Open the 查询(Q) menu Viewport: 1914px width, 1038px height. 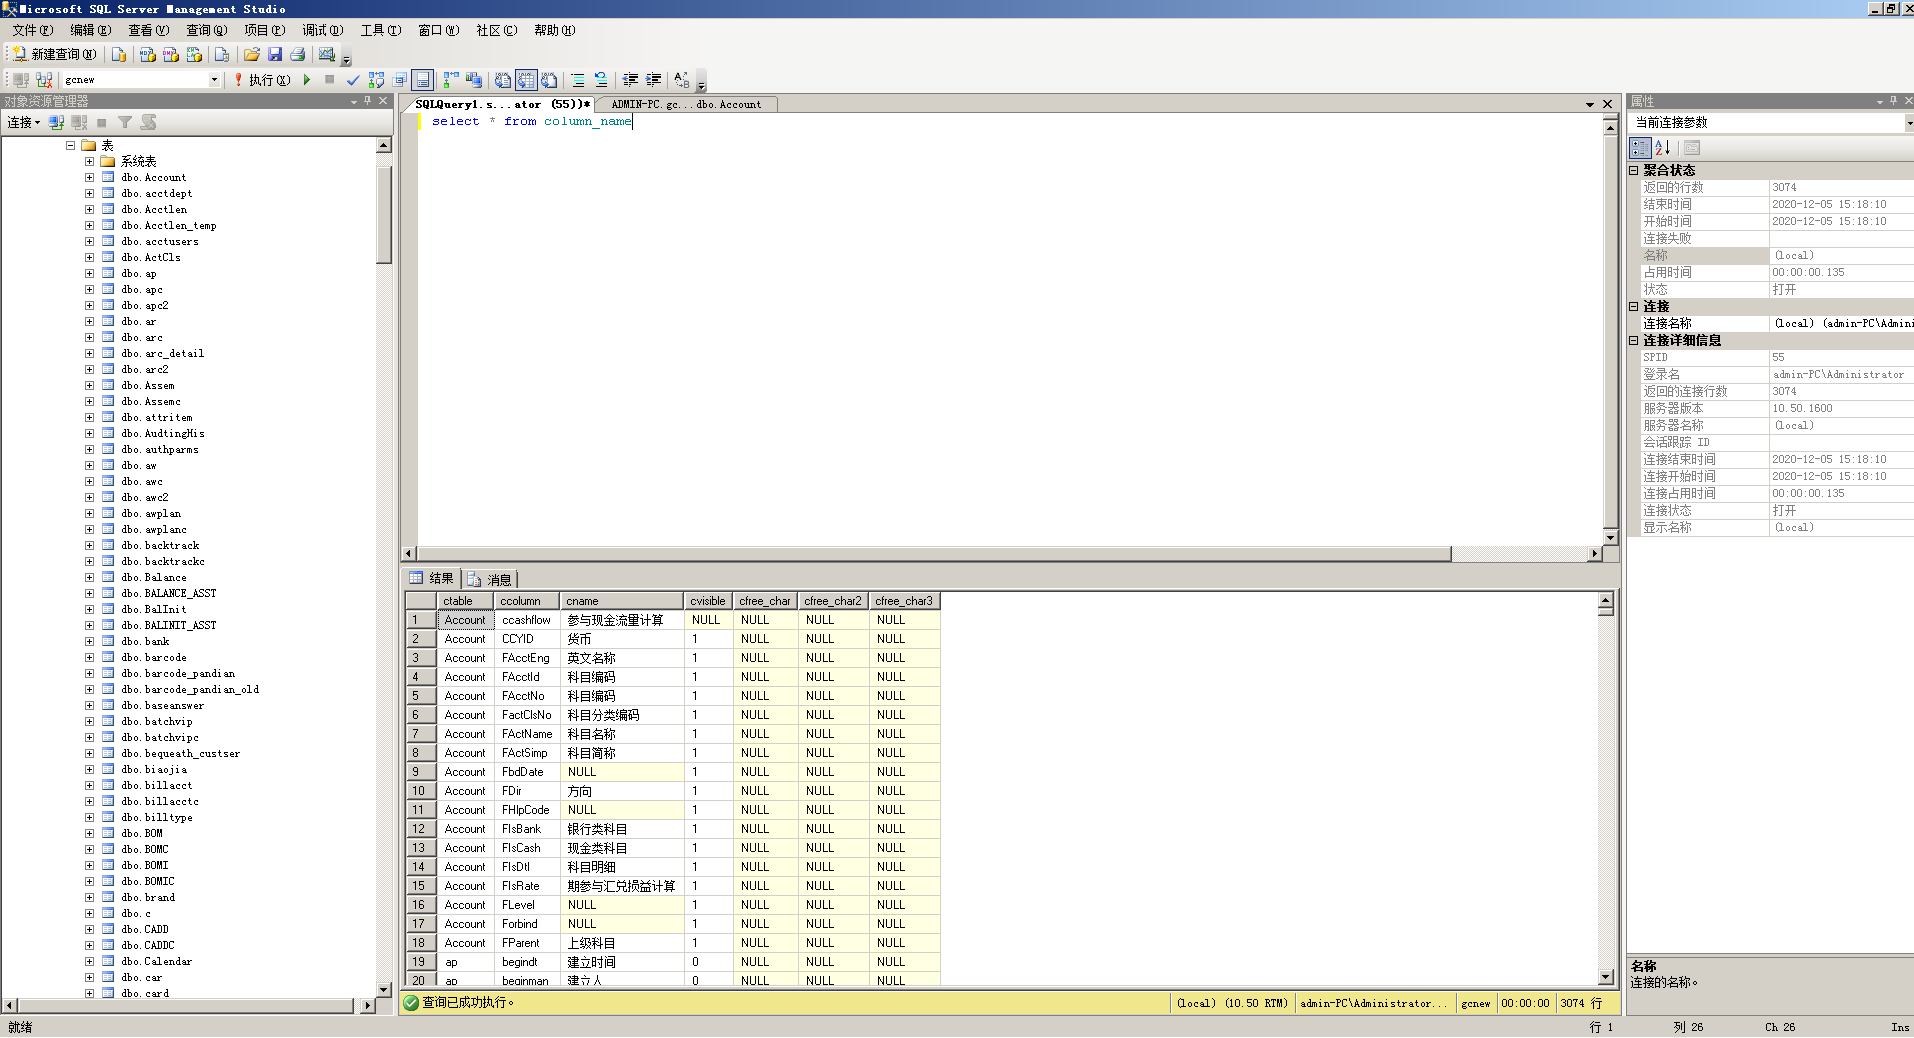[207, 30]
